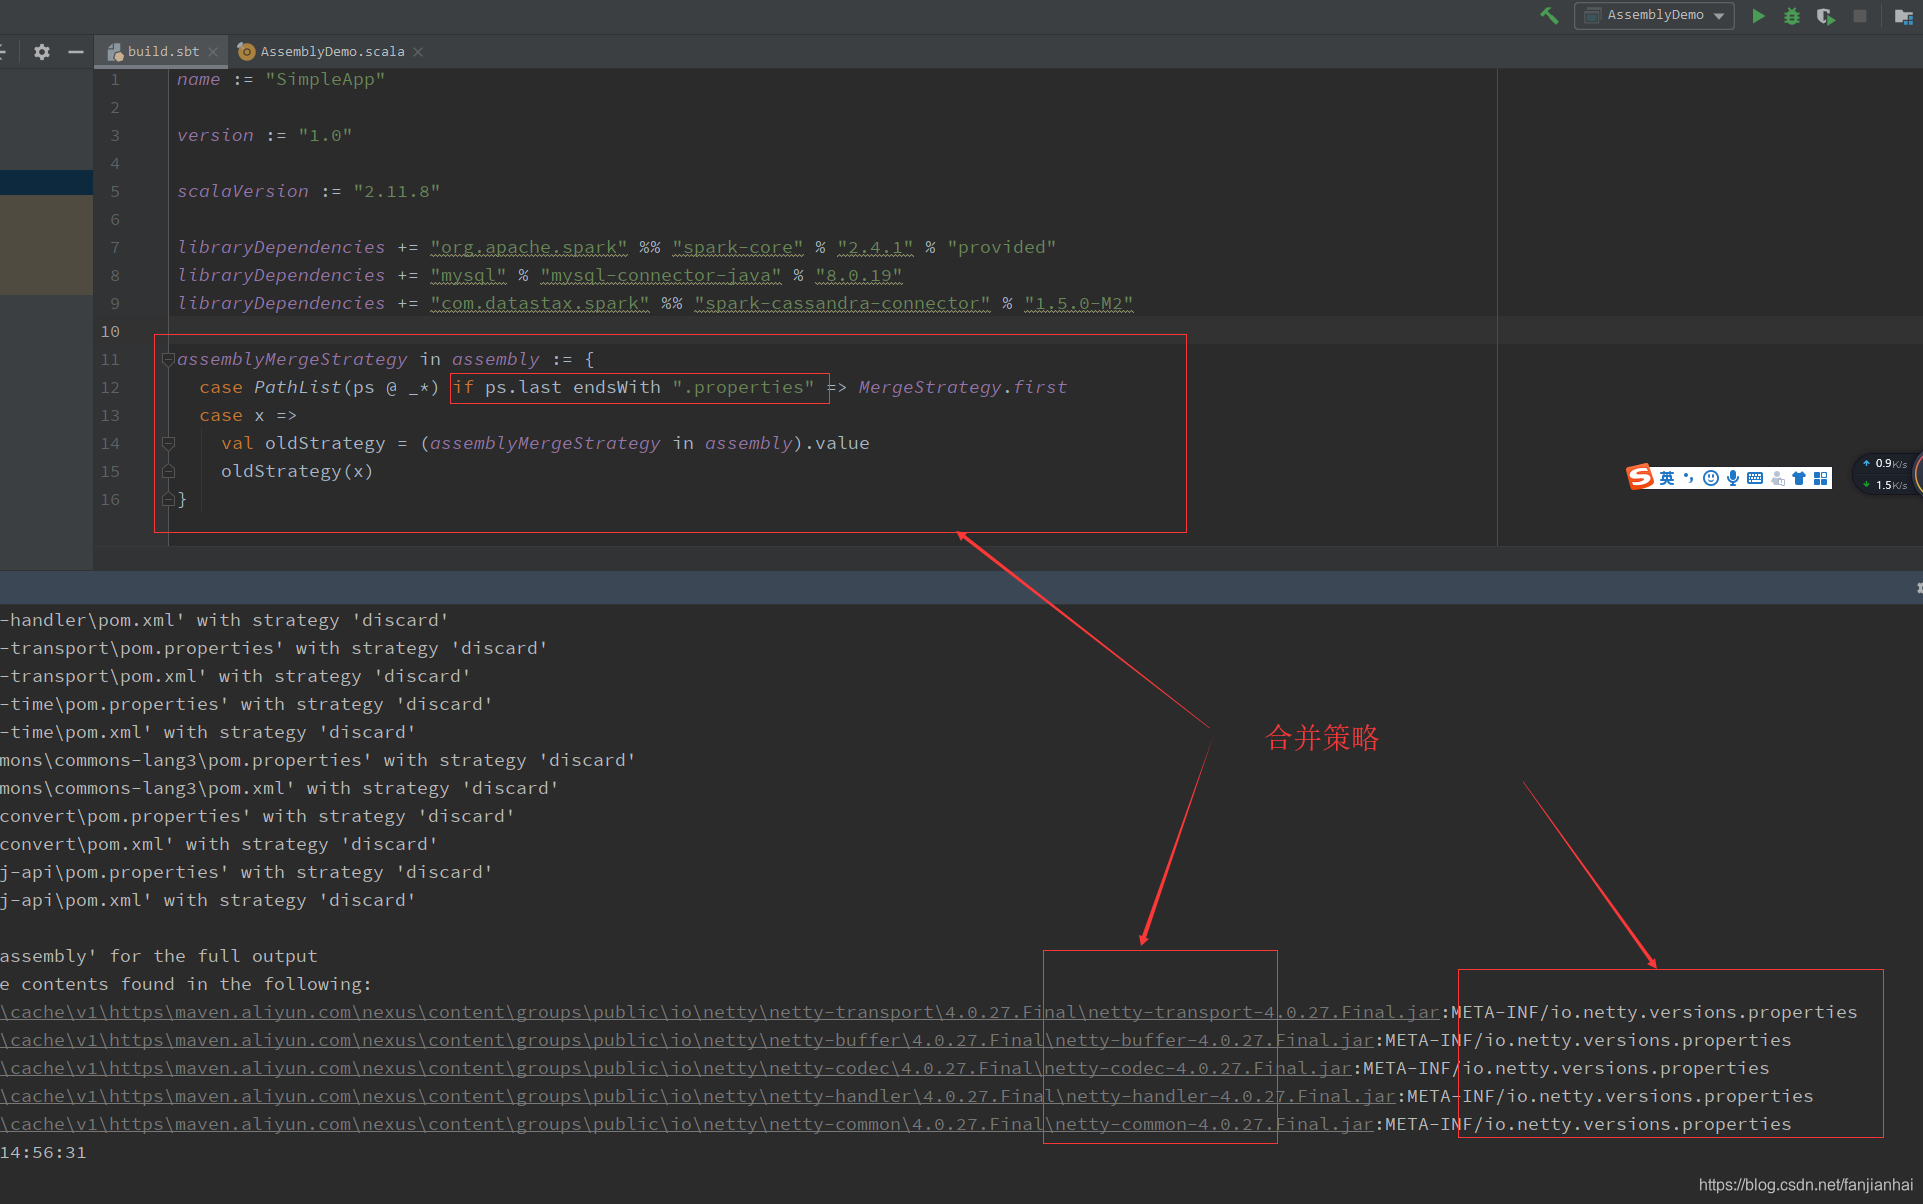The image size is (1923, 1204).
Task: Open the netty-buffer-4.0.27.Final.jar path link
Action: pos(687,1040)
